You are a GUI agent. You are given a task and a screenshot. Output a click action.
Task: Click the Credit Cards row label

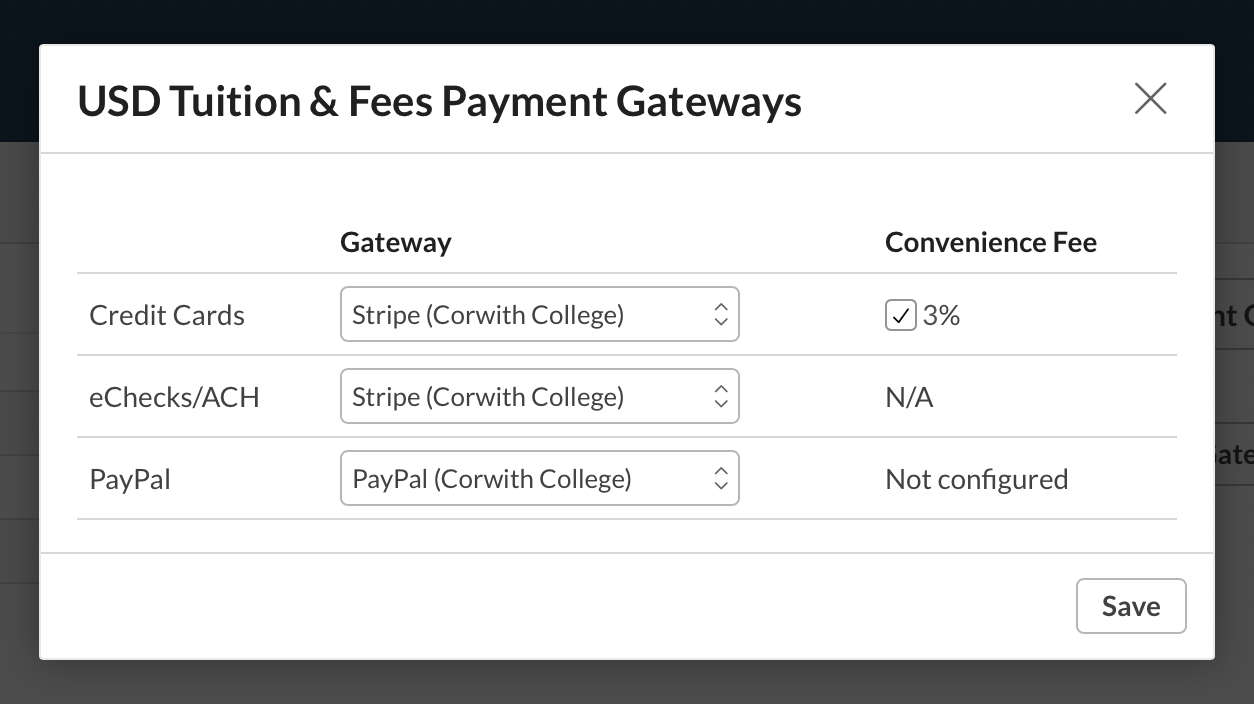point(167,315)
